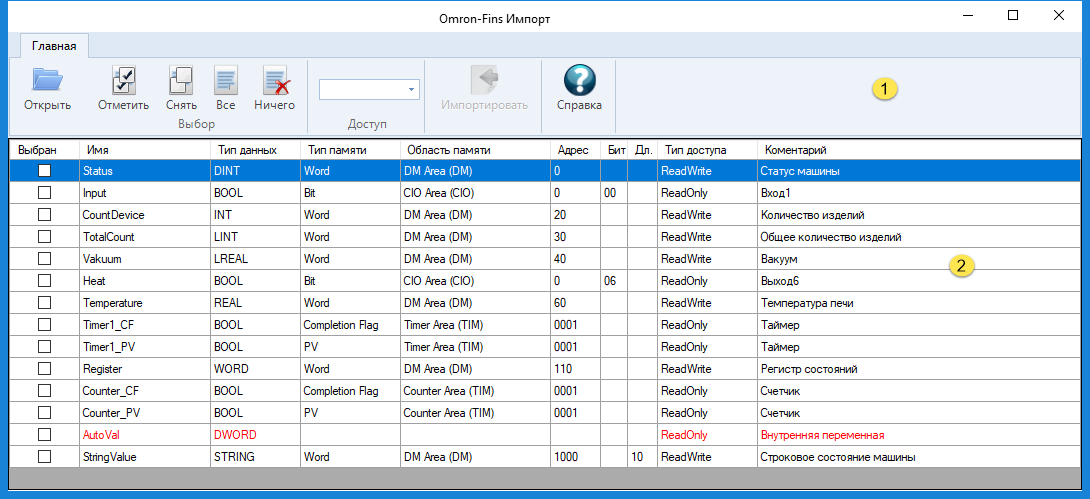
Task: Click the Импортировать arrow icon
Action: (484, 80)
